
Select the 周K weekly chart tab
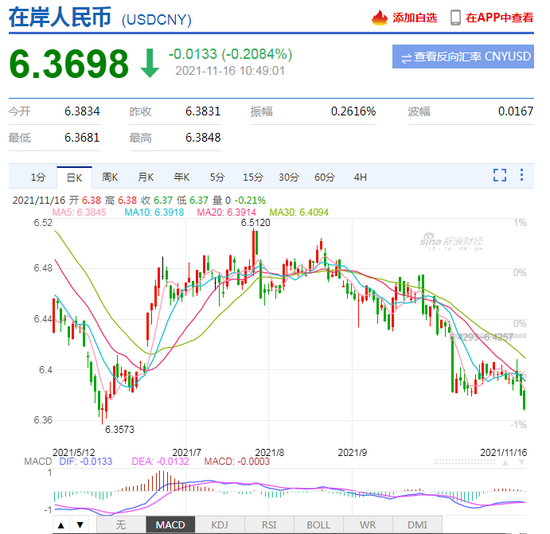pyautogui.click(x=110, y=178)
